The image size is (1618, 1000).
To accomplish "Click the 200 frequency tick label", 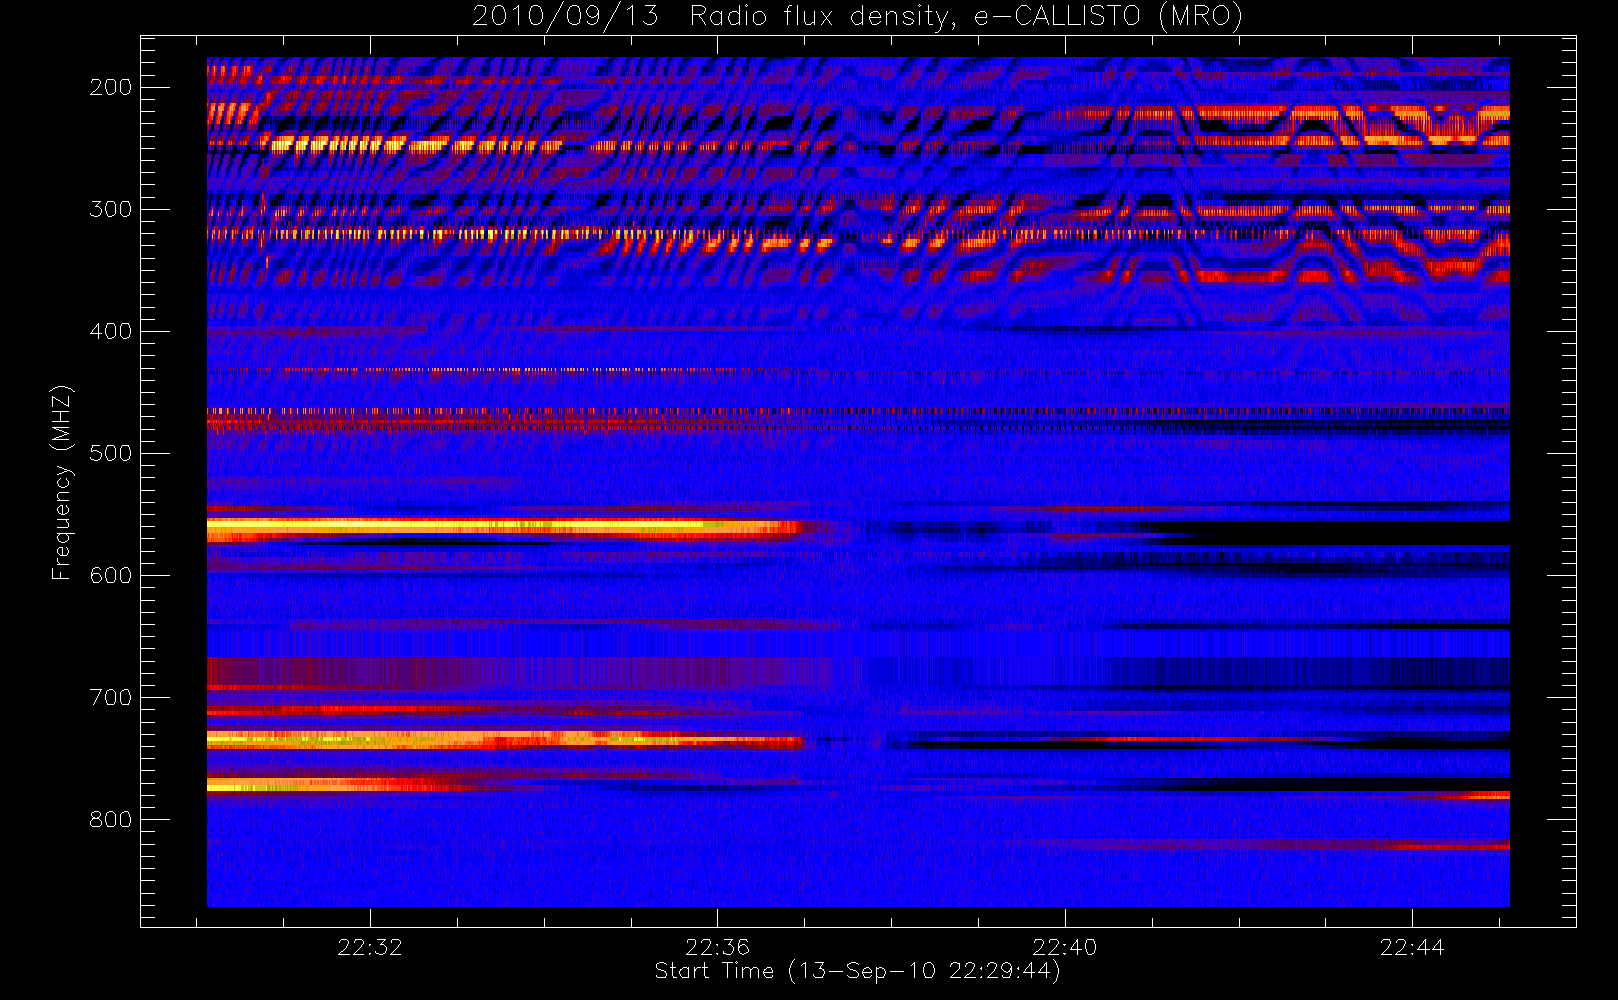I will tap(111, 87).
